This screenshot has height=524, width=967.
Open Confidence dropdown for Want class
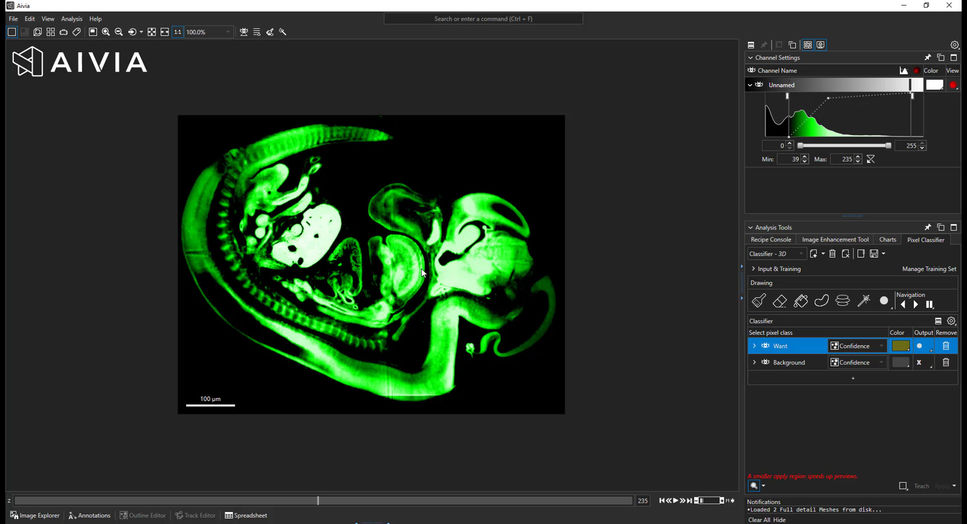click(x=857, y=346)
